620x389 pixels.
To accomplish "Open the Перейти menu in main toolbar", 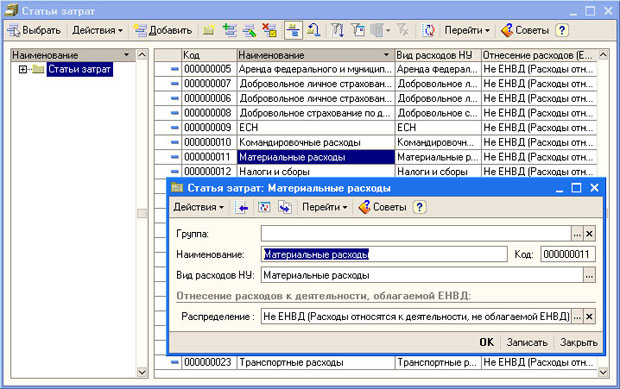I will (467, 30).
